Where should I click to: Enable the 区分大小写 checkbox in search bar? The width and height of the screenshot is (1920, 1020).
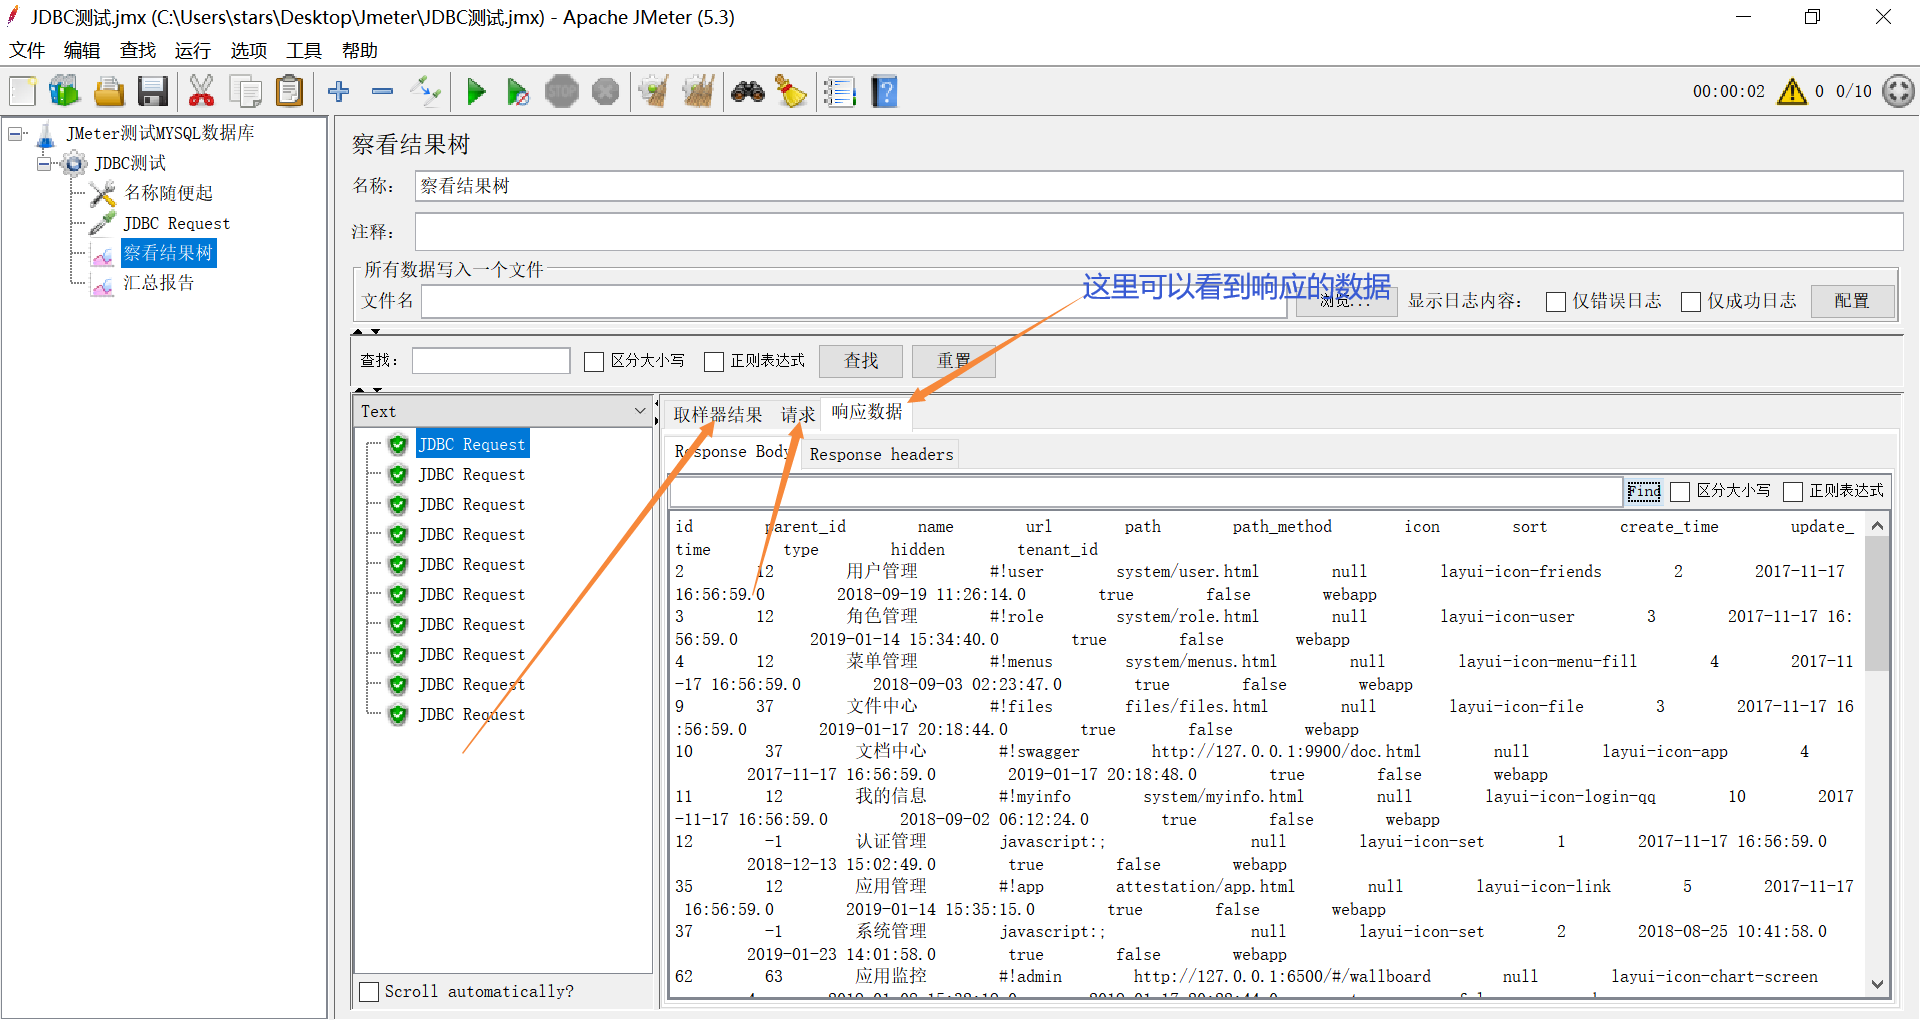594,361
